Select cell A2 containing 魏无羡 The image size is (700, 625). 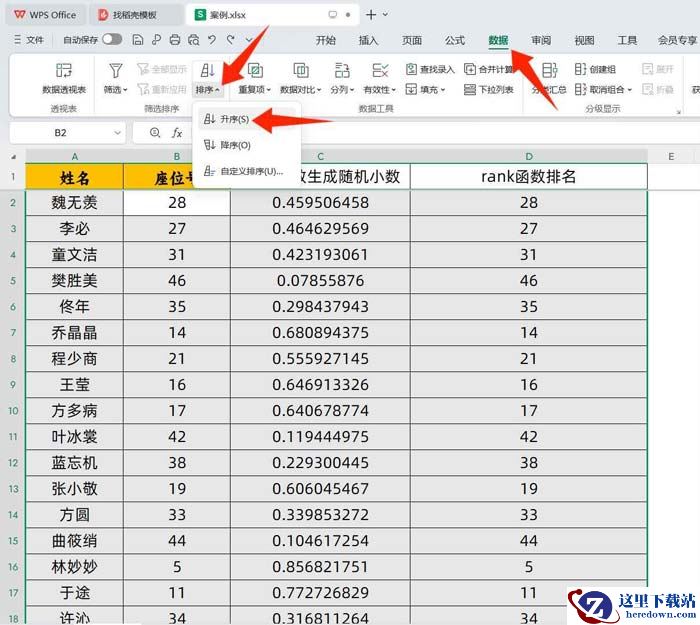pyautogui.click(x=75, y=203)
